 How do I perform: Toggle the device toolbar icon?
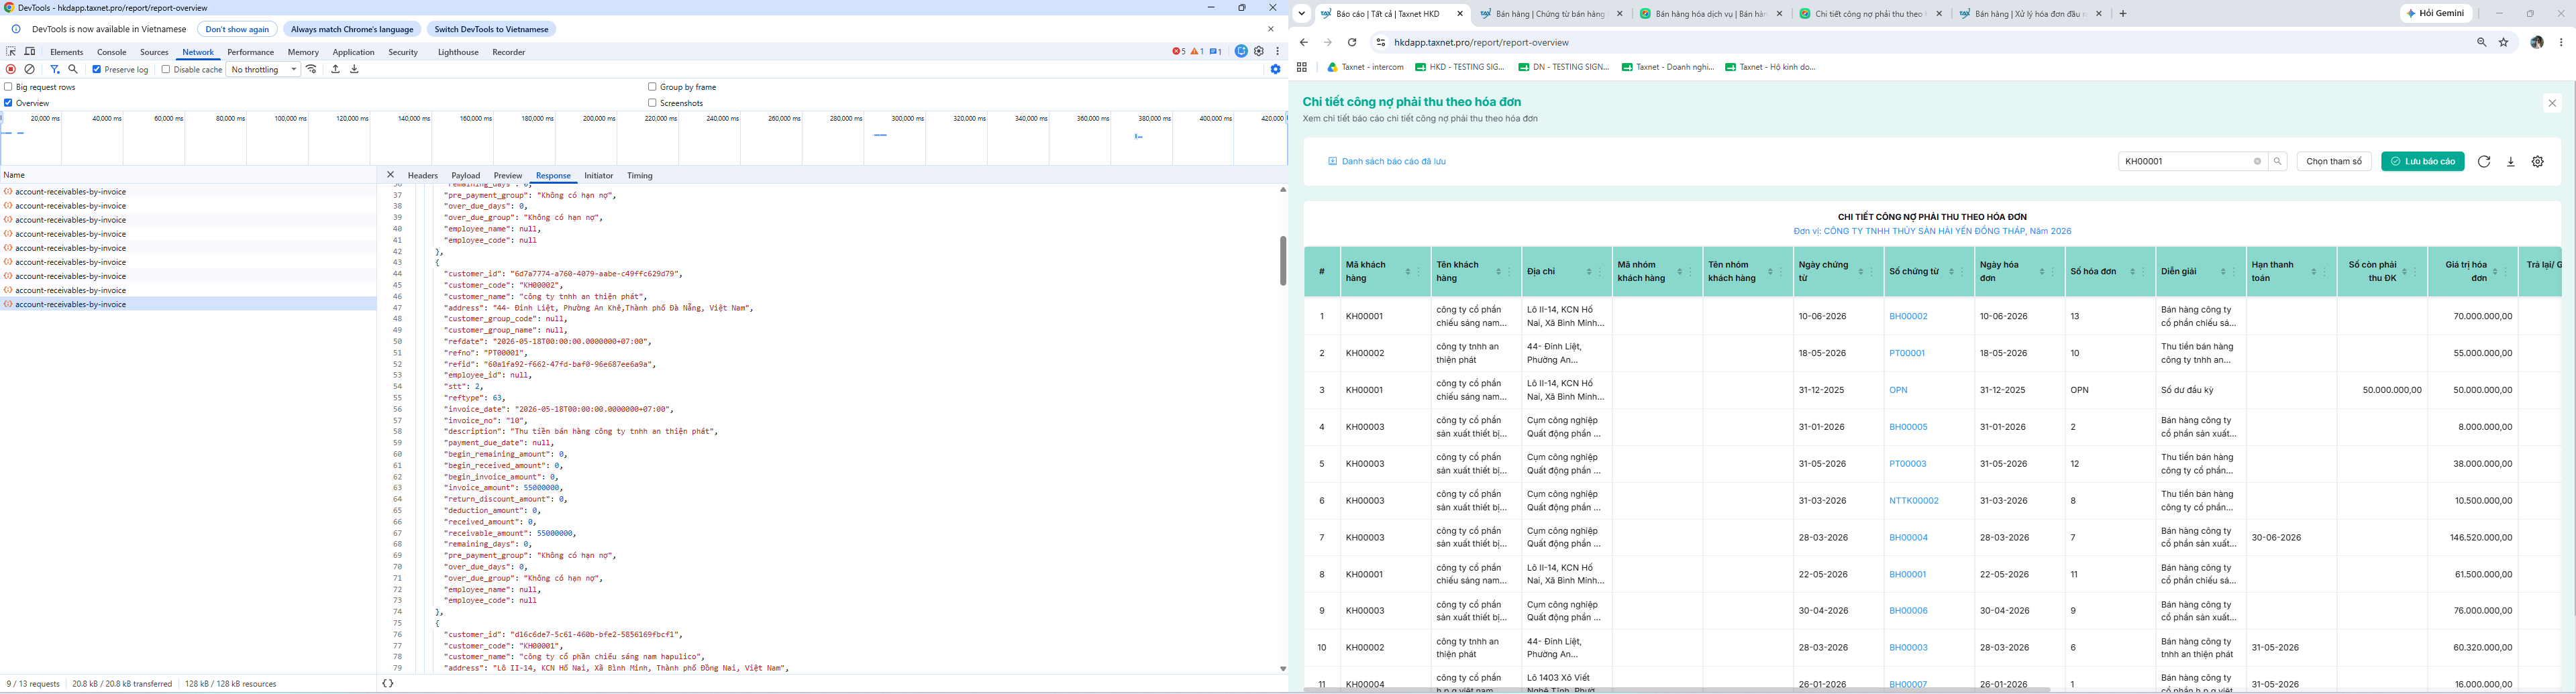30,52
